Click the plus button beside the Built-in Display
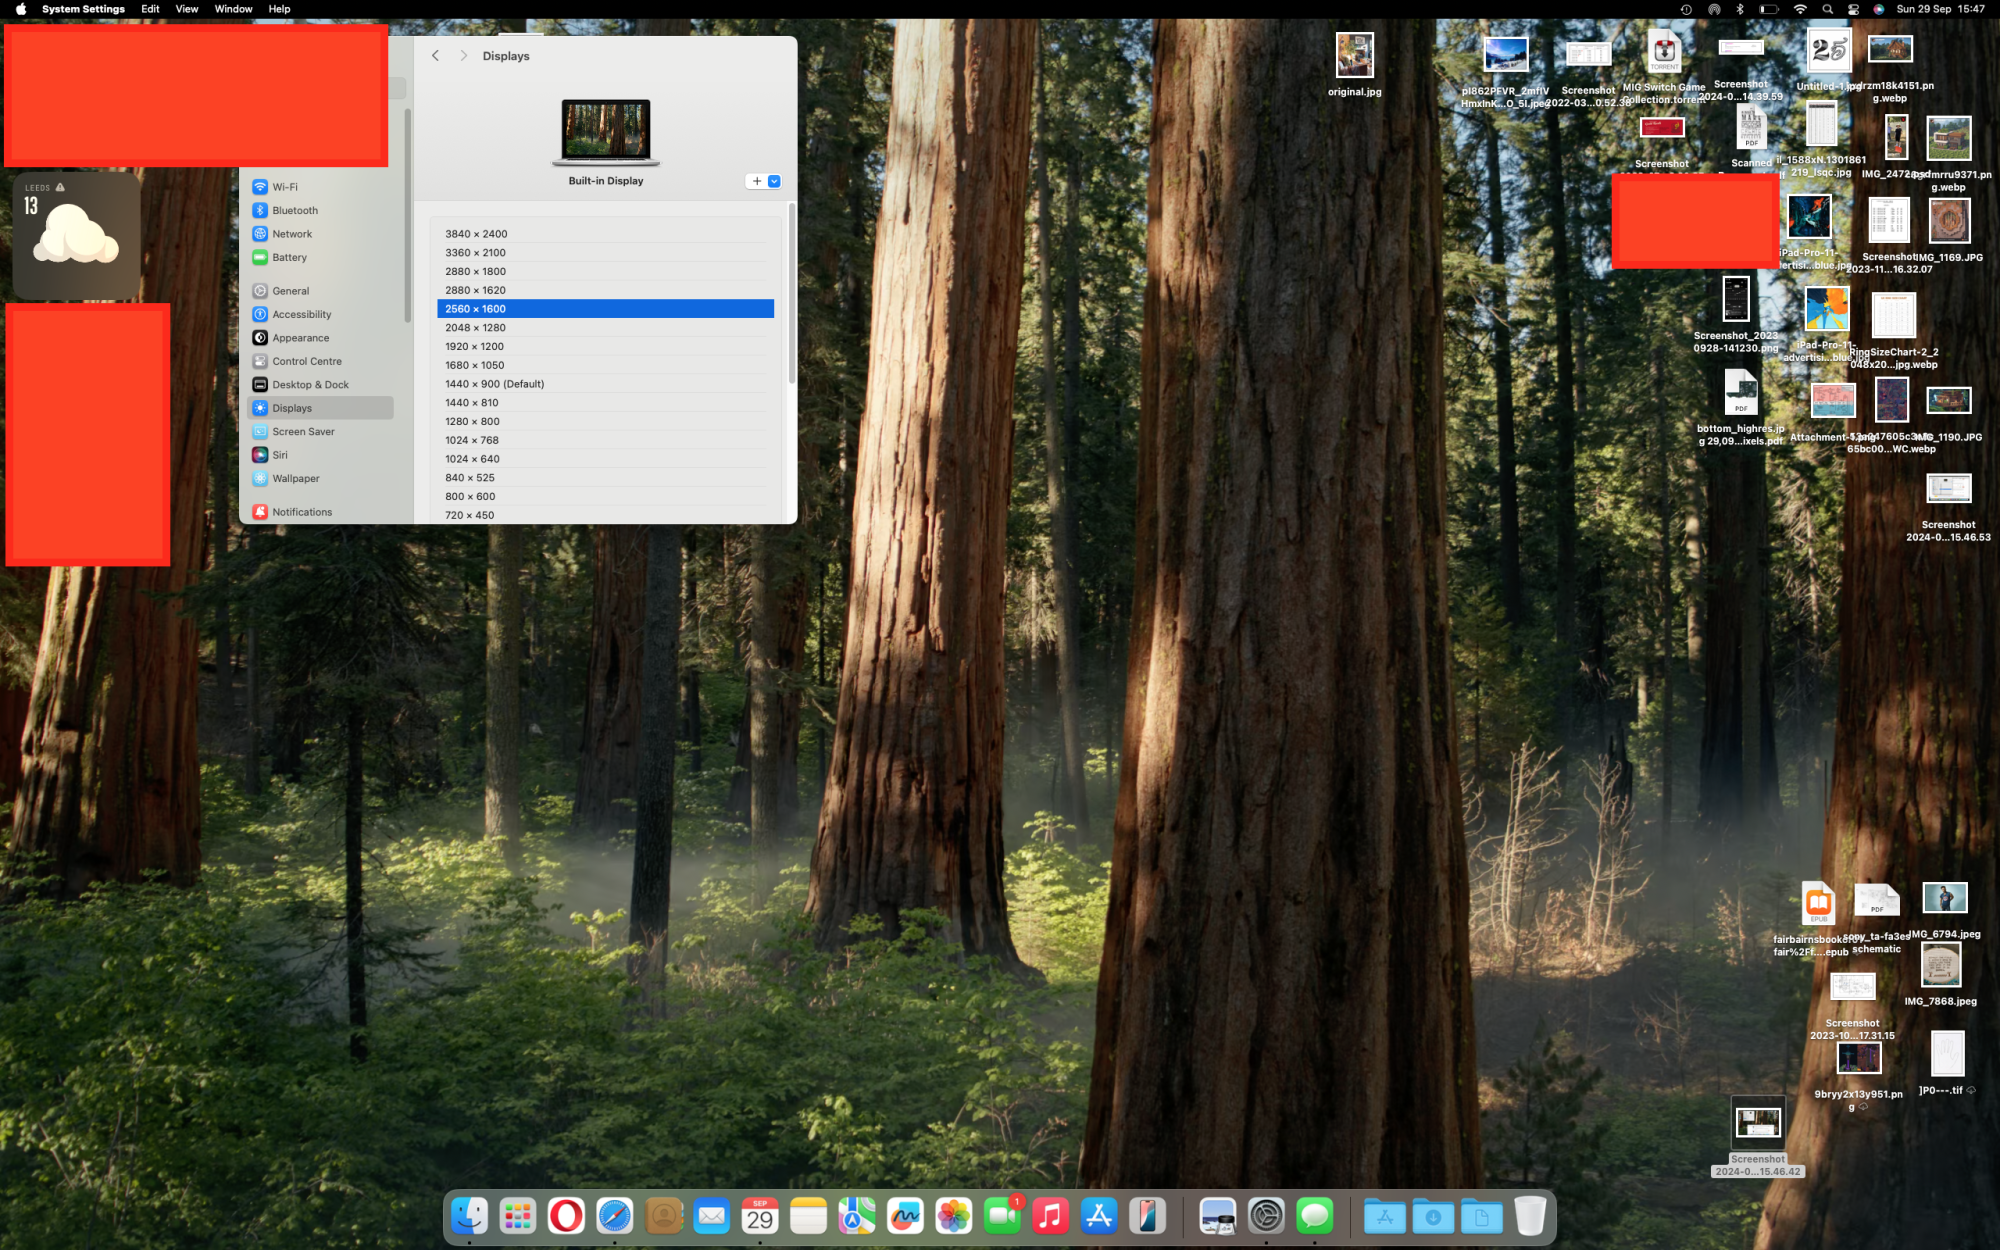The height and width of the screenshot is (1250, 2000). [757, 181]
